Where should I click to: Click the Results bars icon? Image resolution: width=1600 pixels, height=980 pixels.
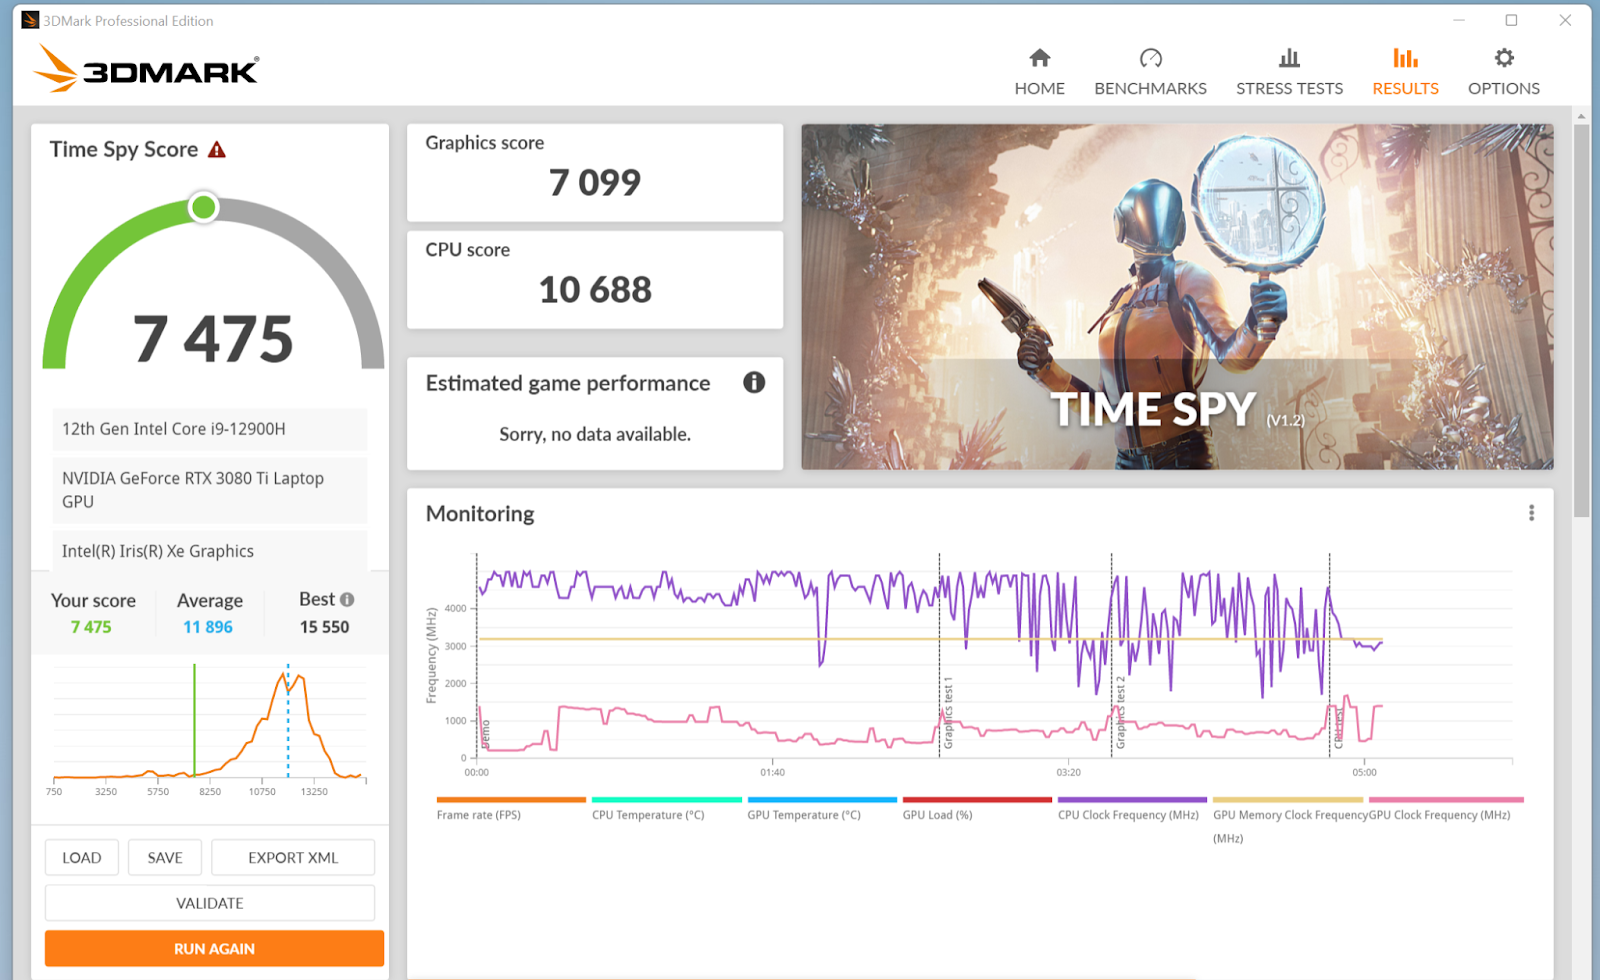(1406, 58)
